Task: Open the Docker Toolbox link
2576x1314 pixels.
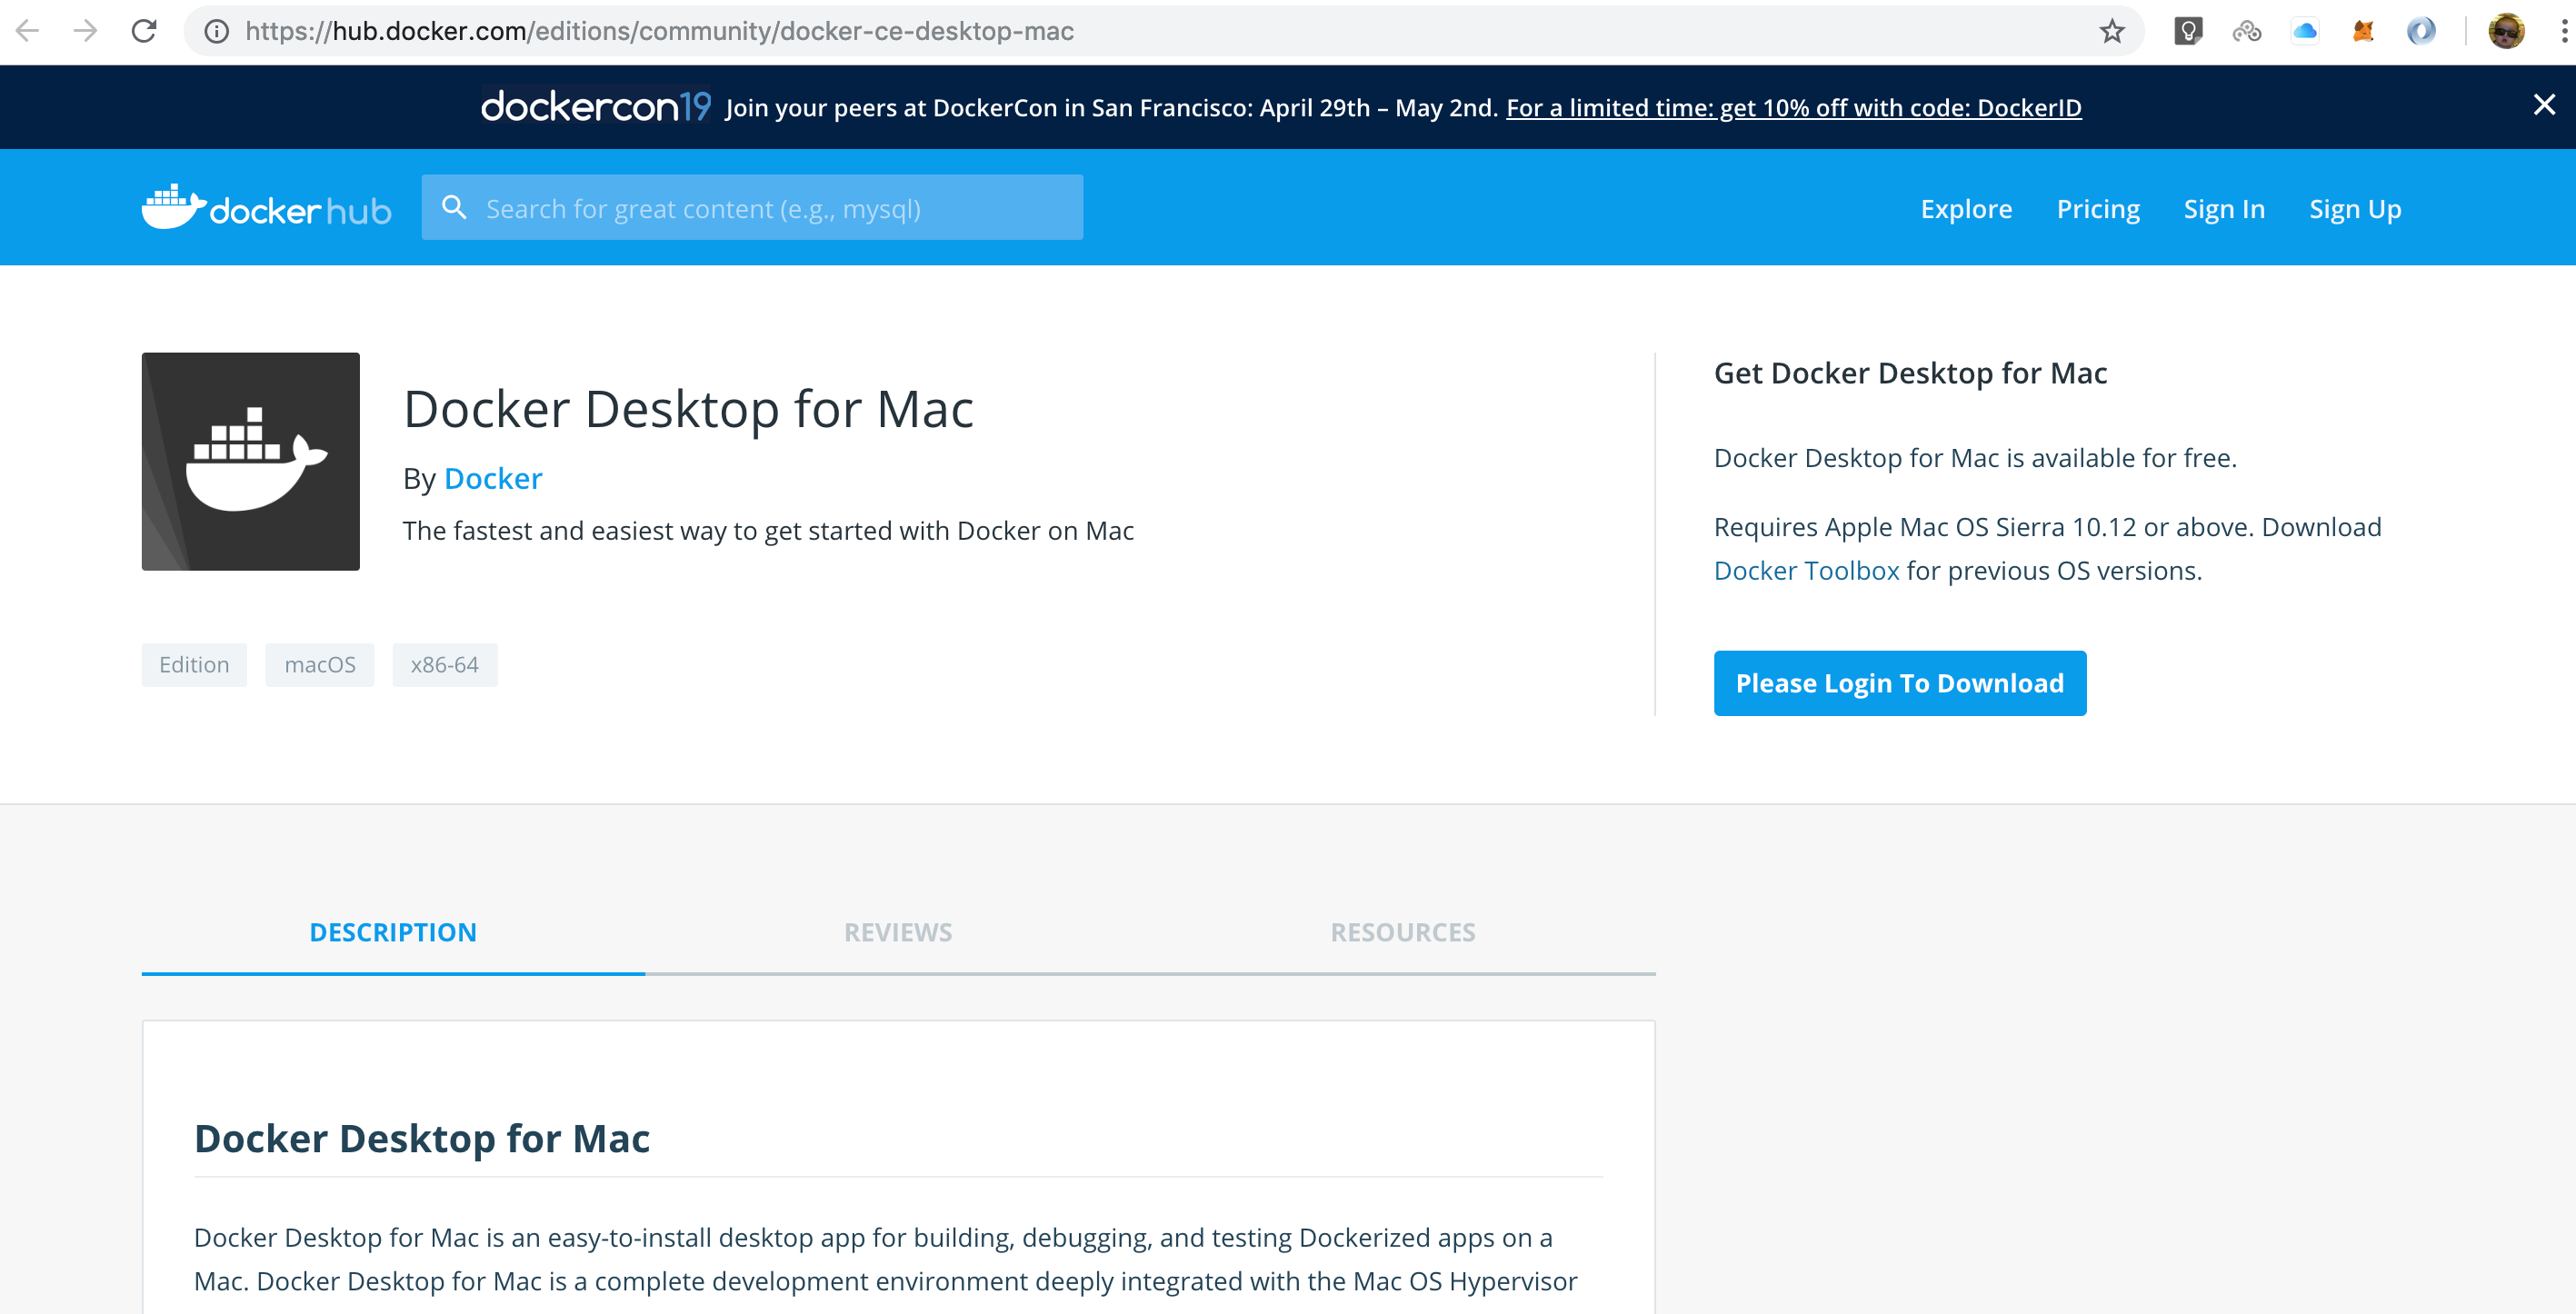Action: [1806, 570]
